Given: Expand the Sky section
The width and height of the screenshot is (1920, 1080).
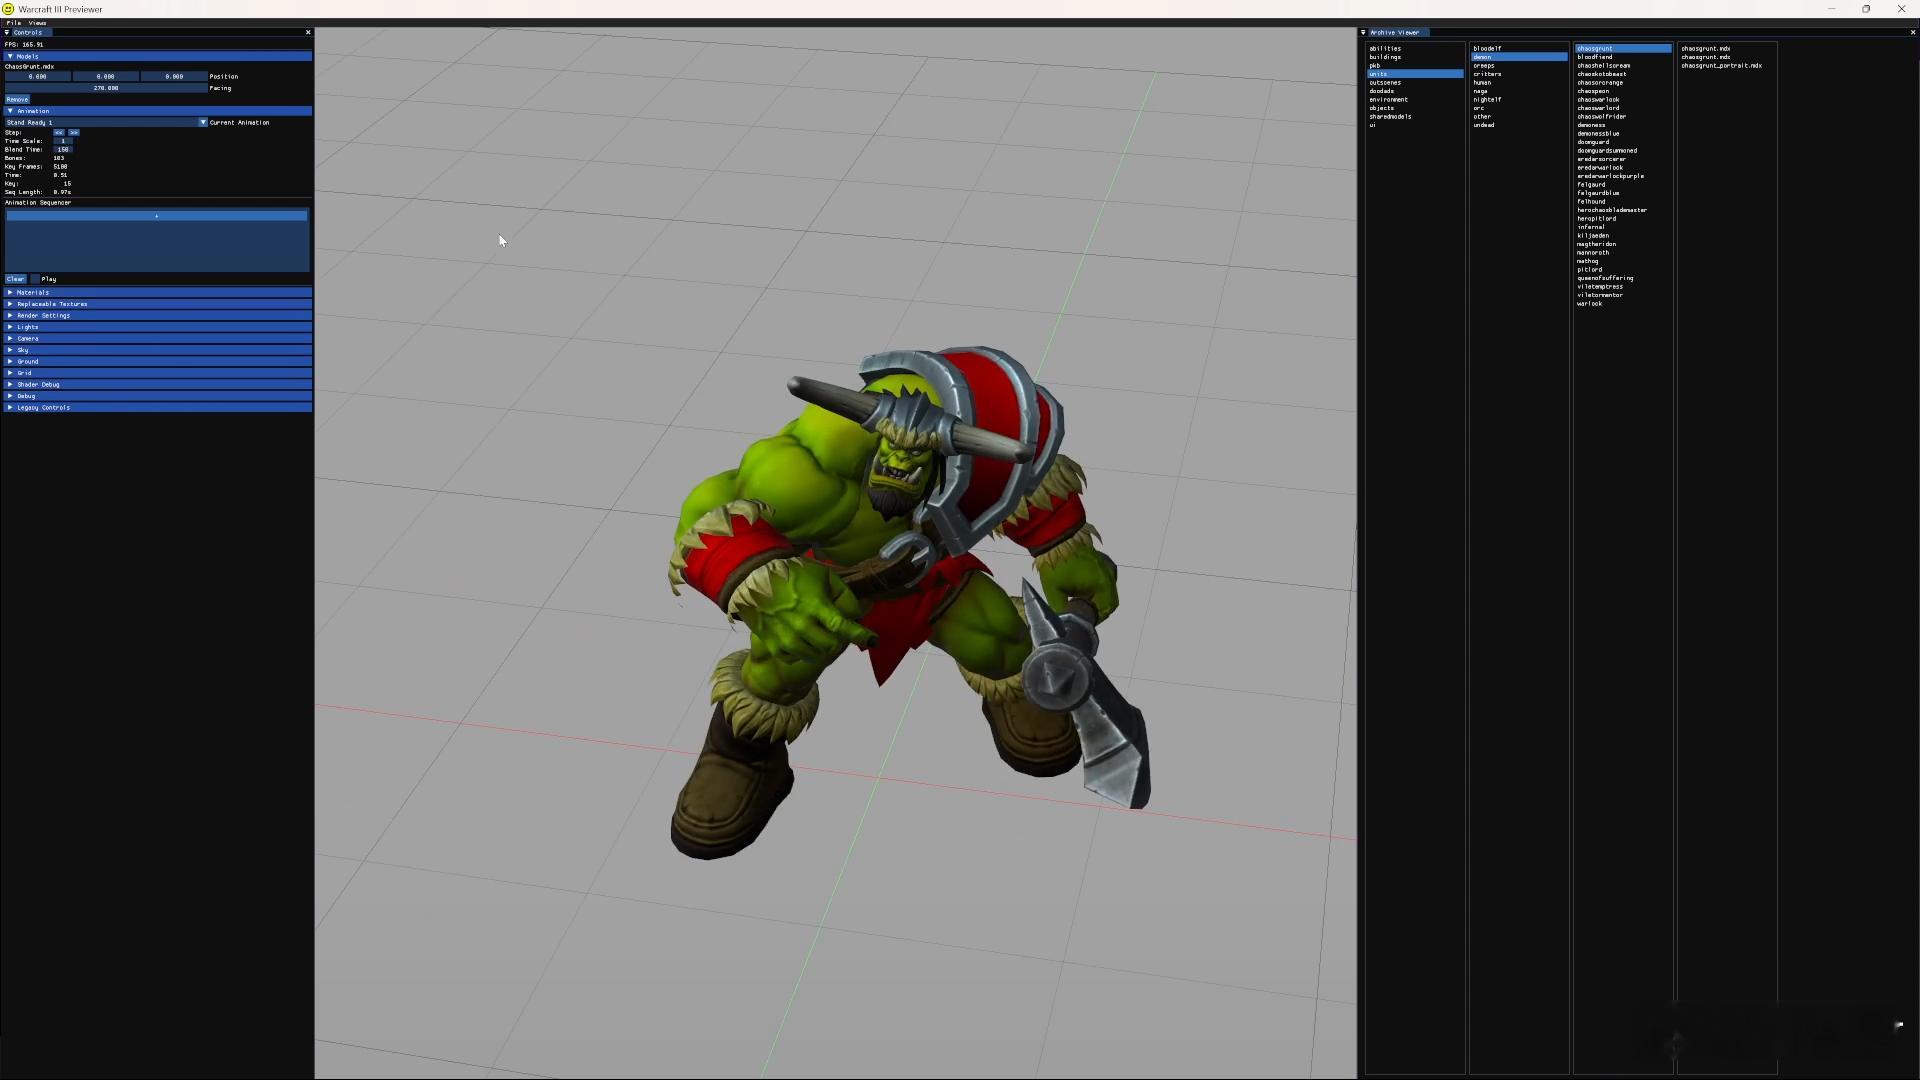Looking at the screenshot, I should (x=158, y=350).
